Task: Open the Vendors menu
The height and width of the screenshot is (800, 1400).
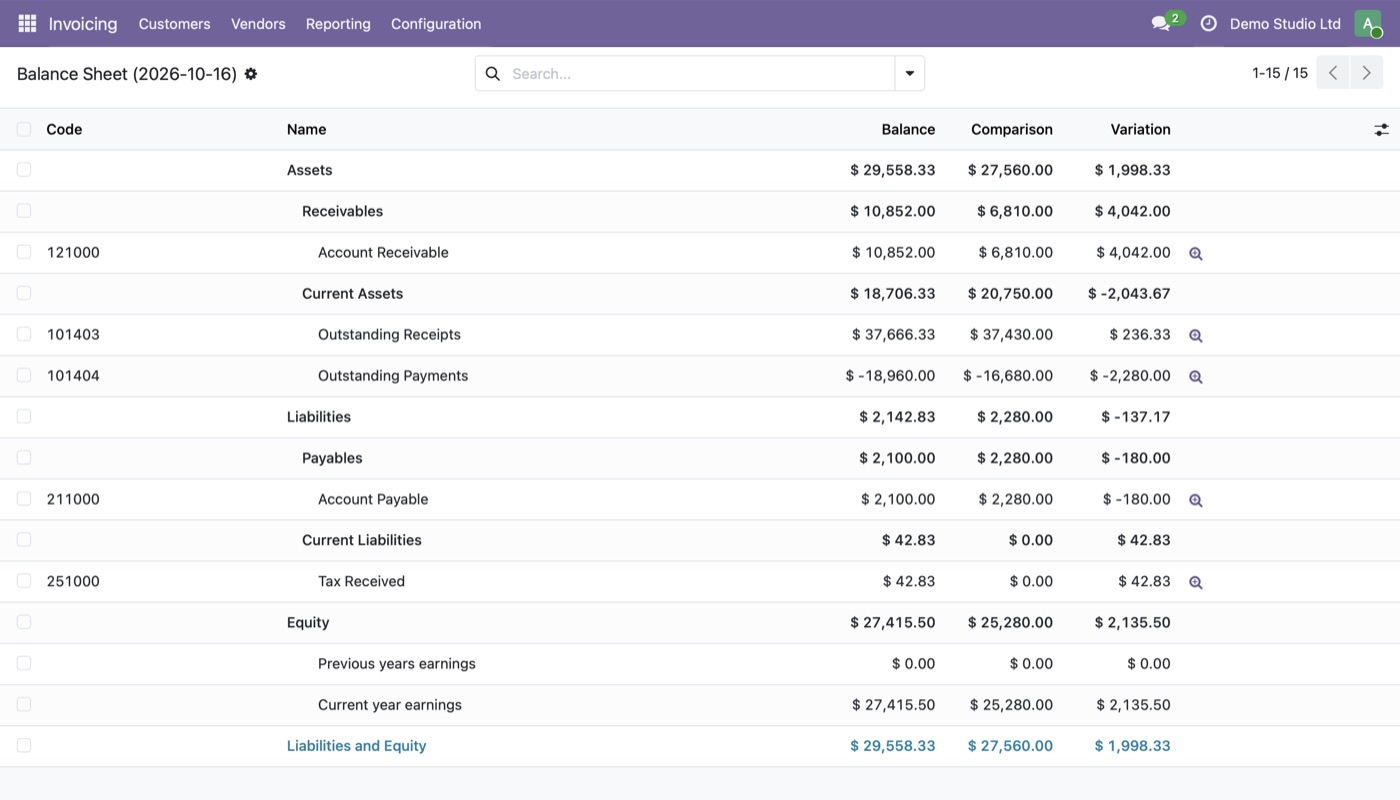Action: pyautogui.click(x=258, y=23)
